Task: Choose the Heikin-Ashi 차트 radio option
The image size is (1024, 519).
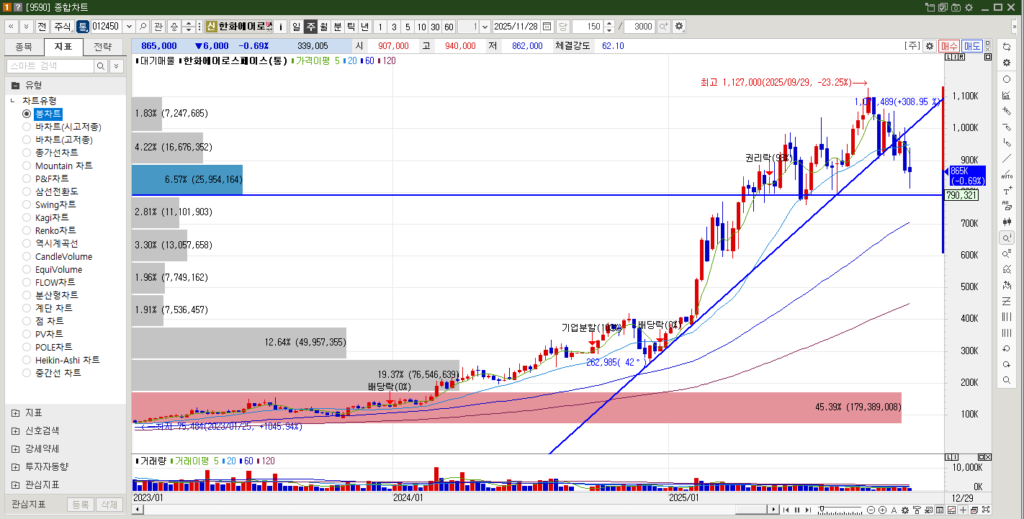Action: coord(66,360)
